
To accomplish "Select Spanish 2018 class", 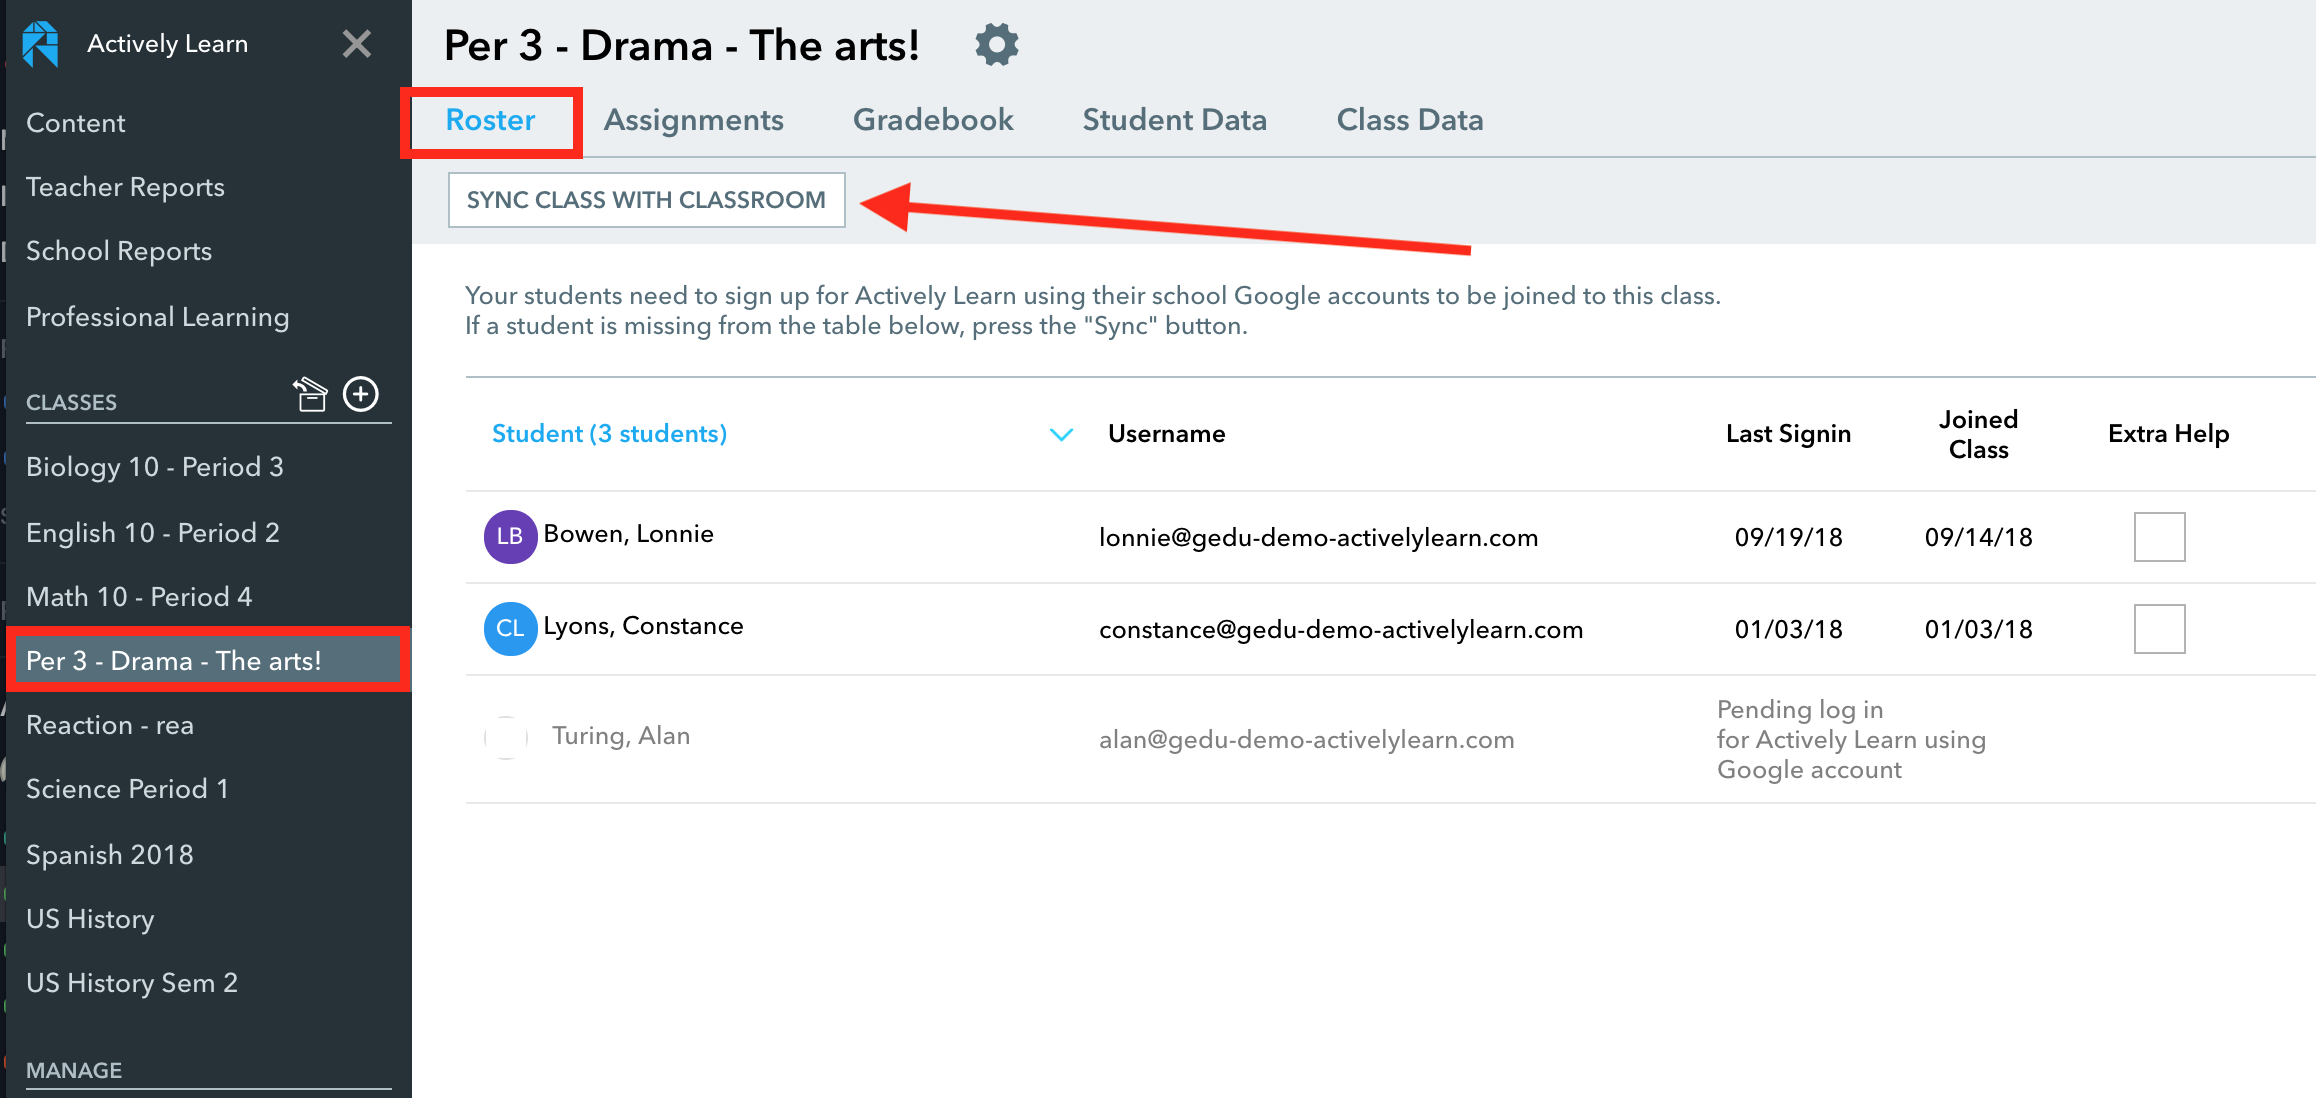I will tap(110, 855).
